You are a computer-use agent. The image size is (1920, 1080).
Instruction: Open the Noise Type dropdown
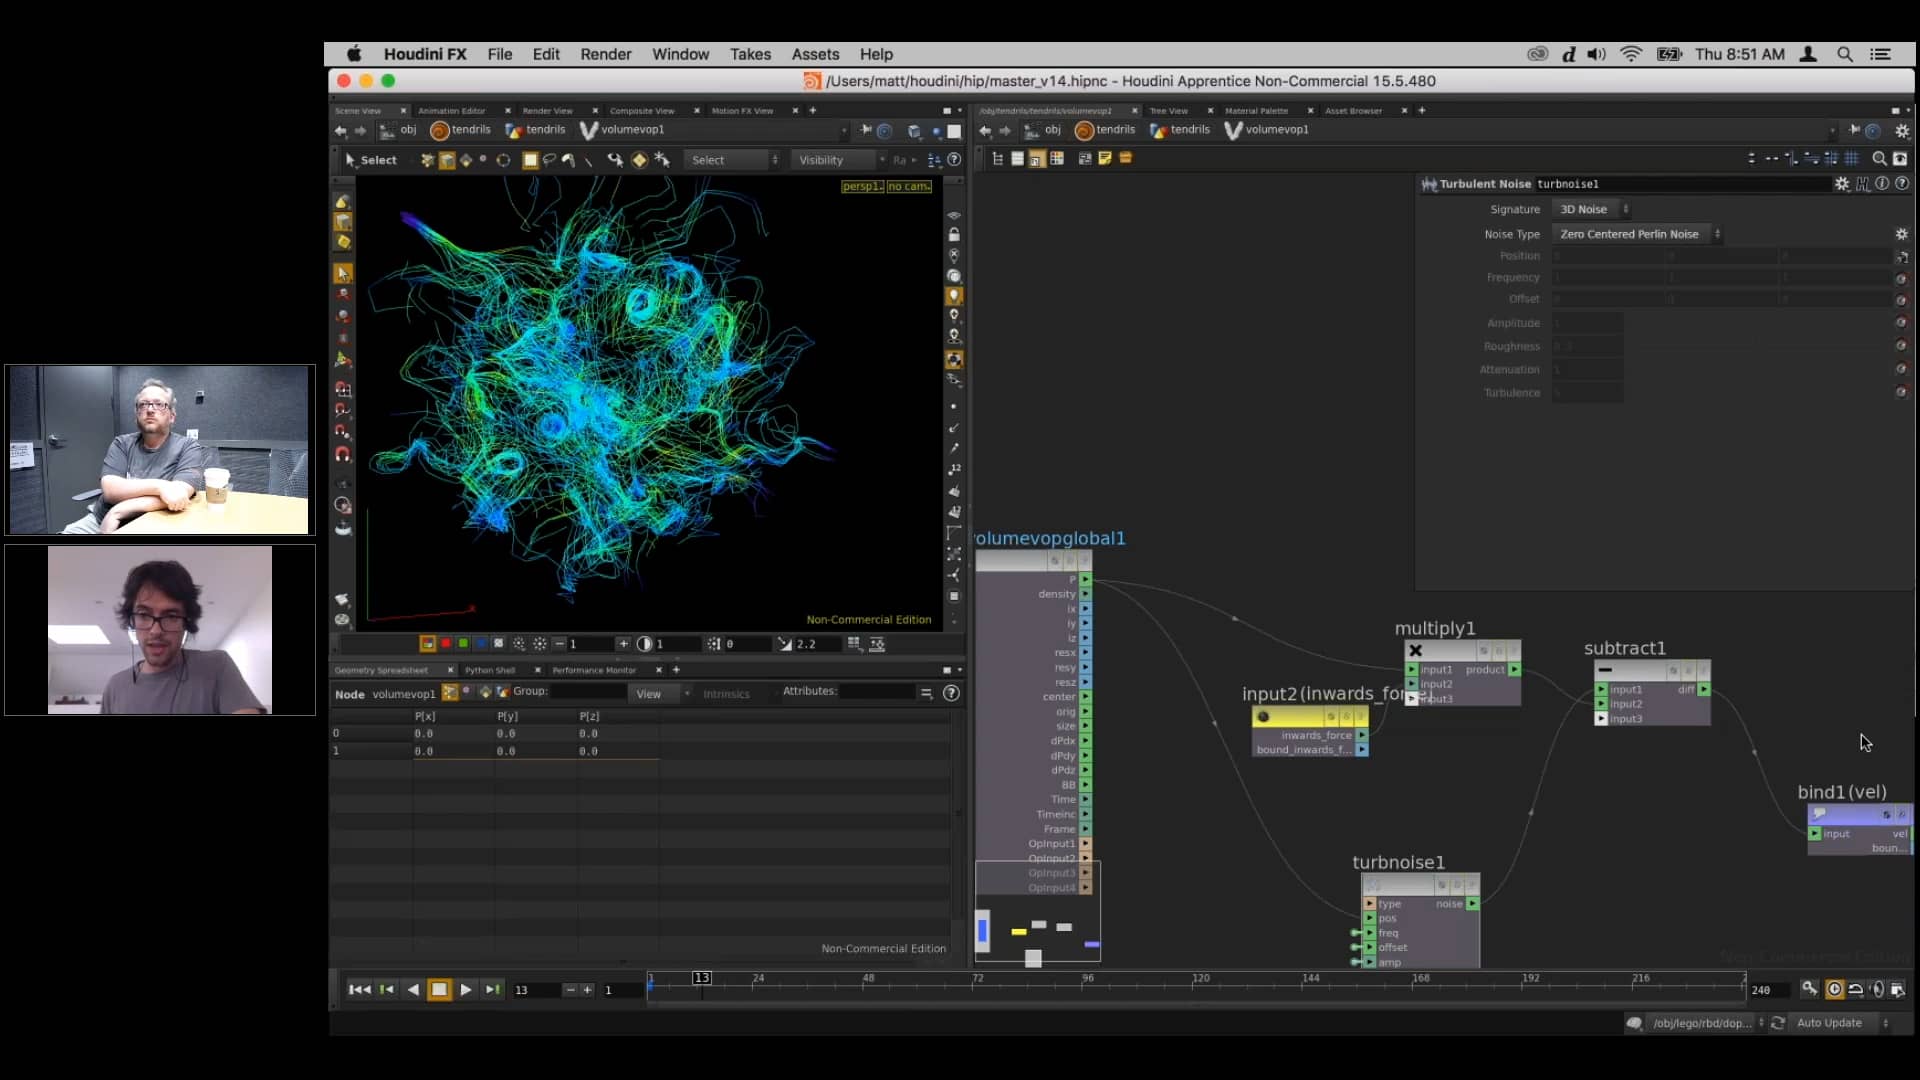coord(1636,233)
